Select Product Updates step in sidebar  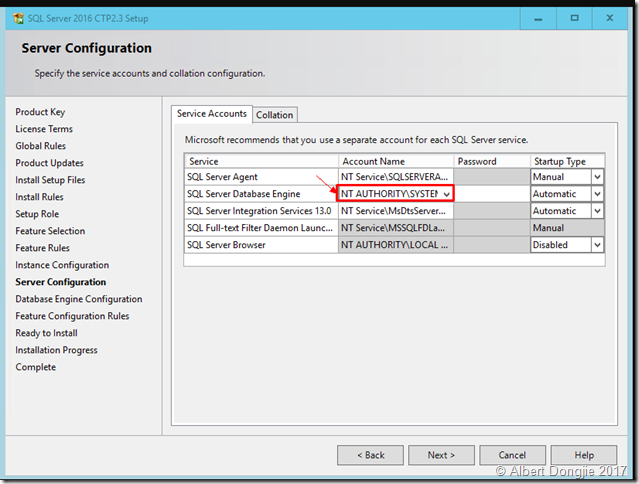point(49,163)
